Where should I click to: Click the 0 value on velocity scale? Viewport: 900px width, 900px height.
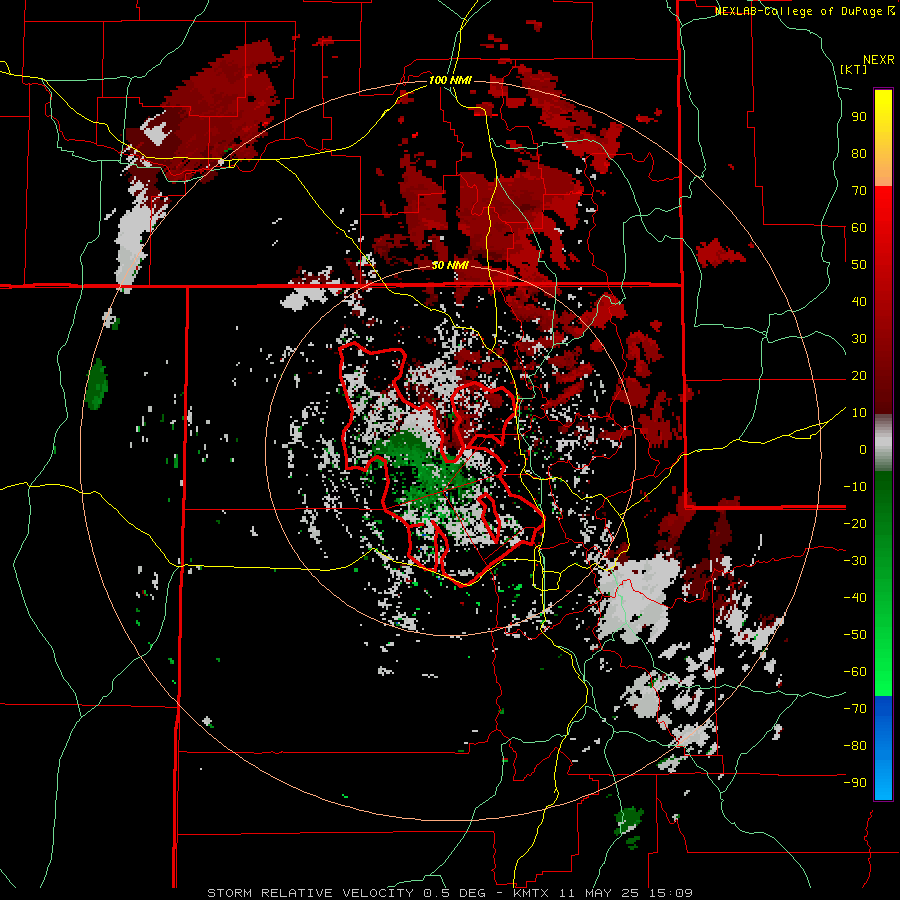[x=863, y=449]
